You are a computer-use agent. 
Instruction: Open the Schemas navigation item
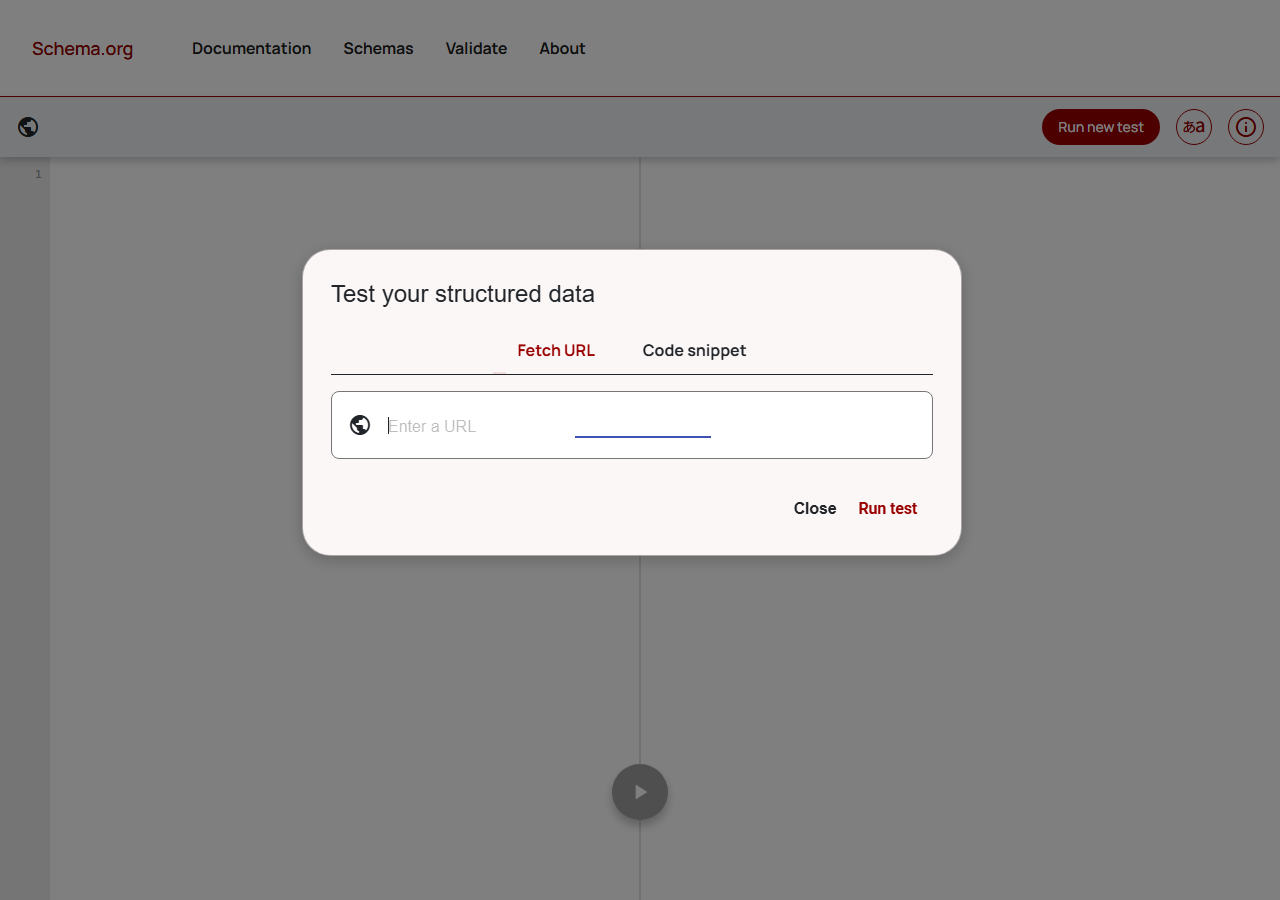[378, 48]
